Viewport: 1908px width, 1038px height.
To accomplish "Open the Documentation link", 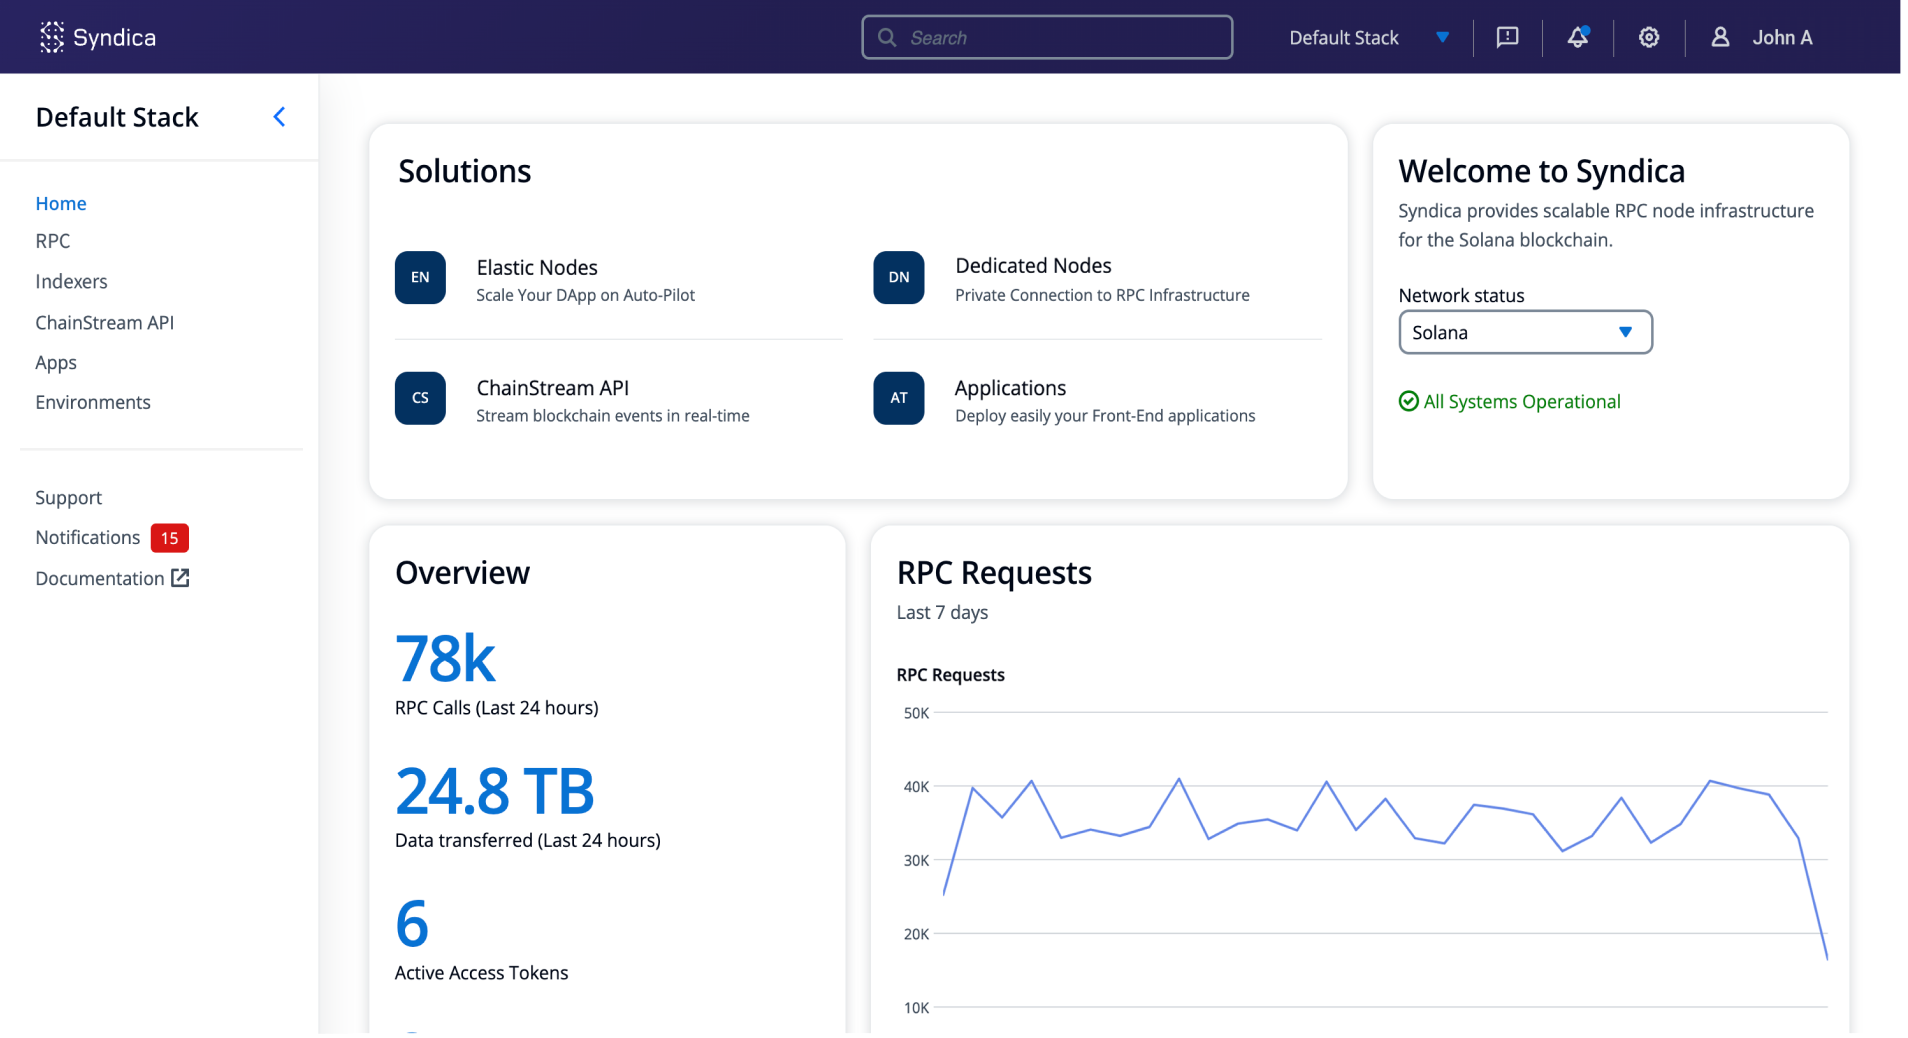I will pos(100,578).
